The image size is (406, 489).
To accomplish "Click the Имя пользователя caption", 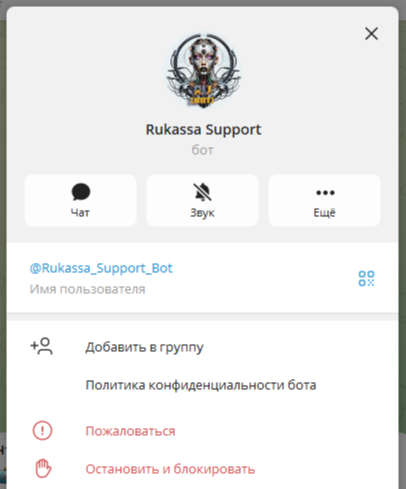I will [87, 289].
